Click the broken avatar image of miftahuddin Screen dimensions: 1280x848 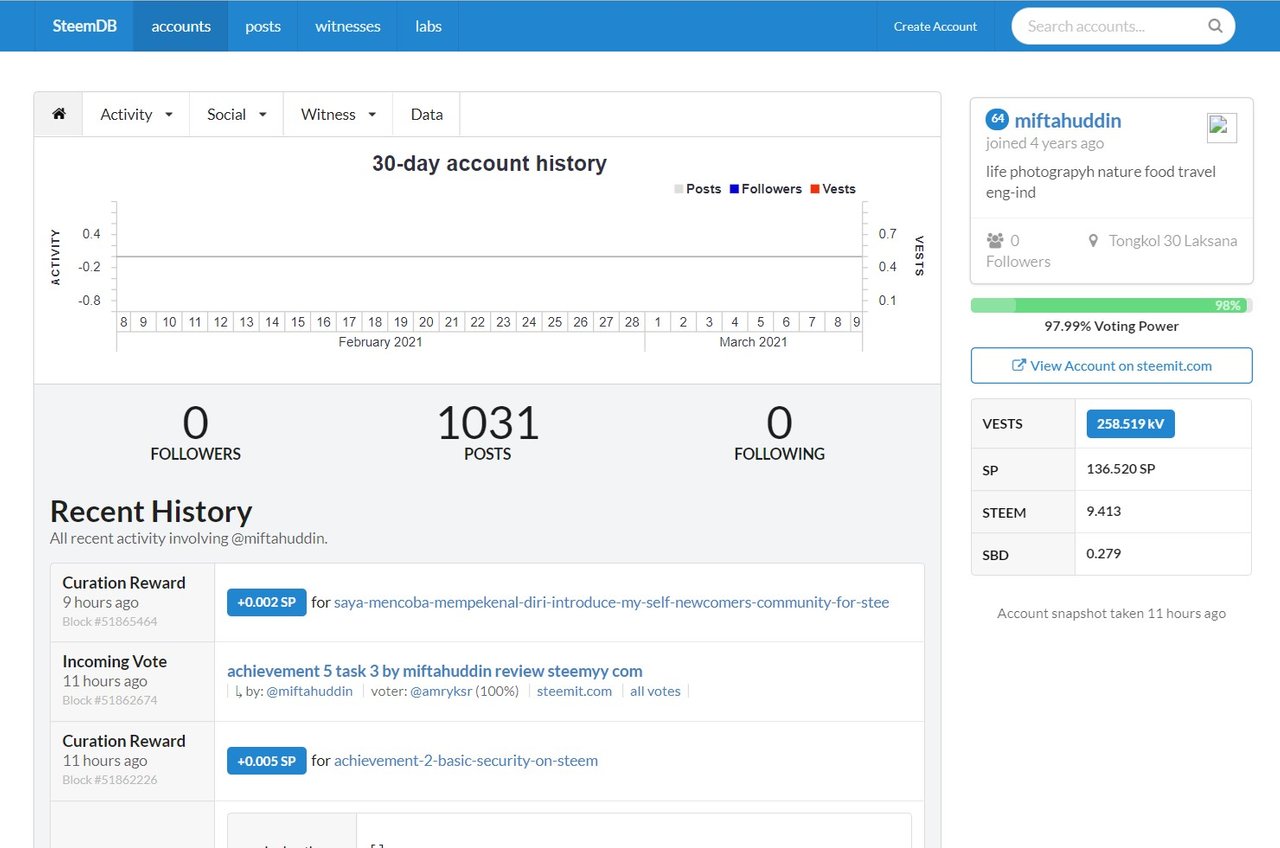pos(1222,128)
